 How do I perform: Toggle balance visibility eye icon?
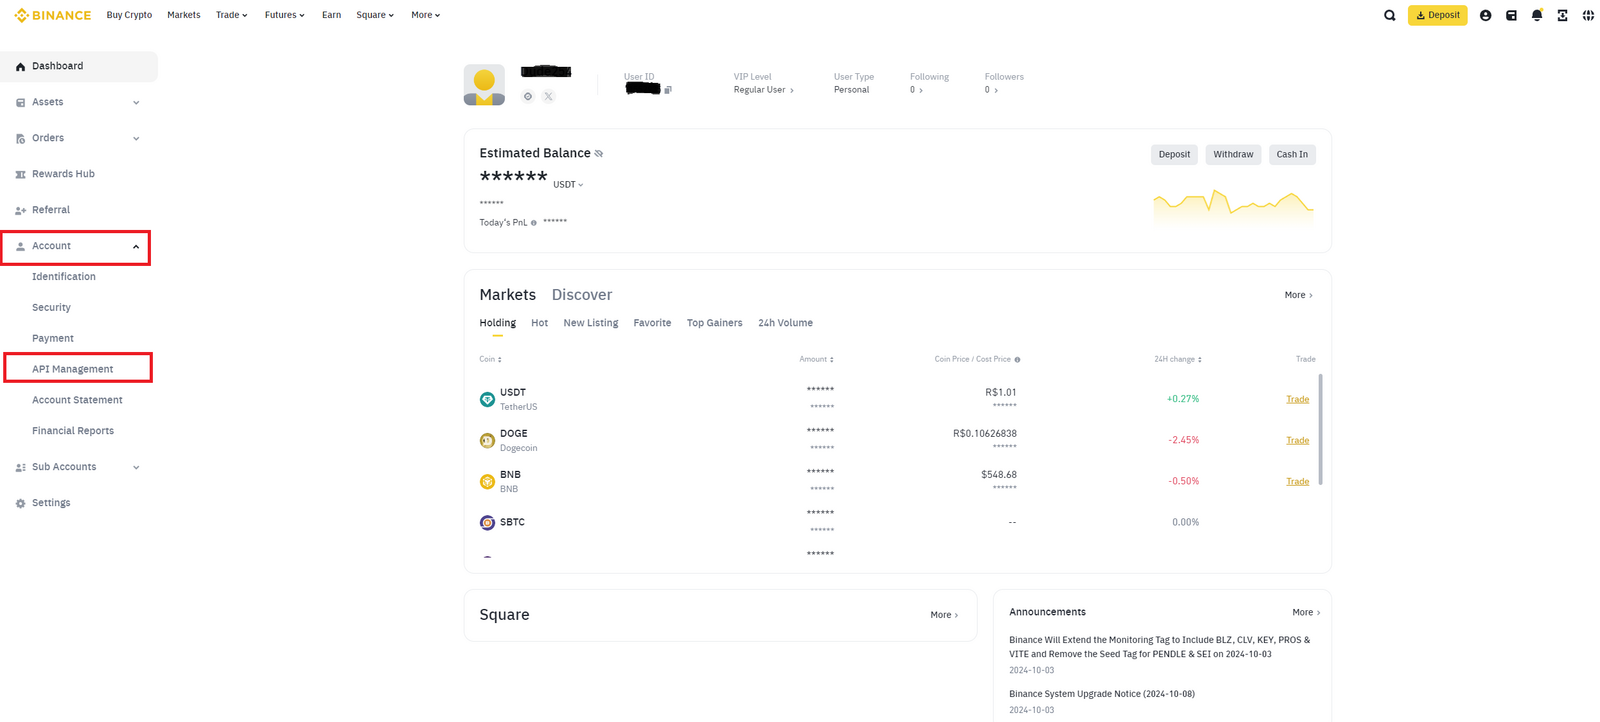pos(599,153)
